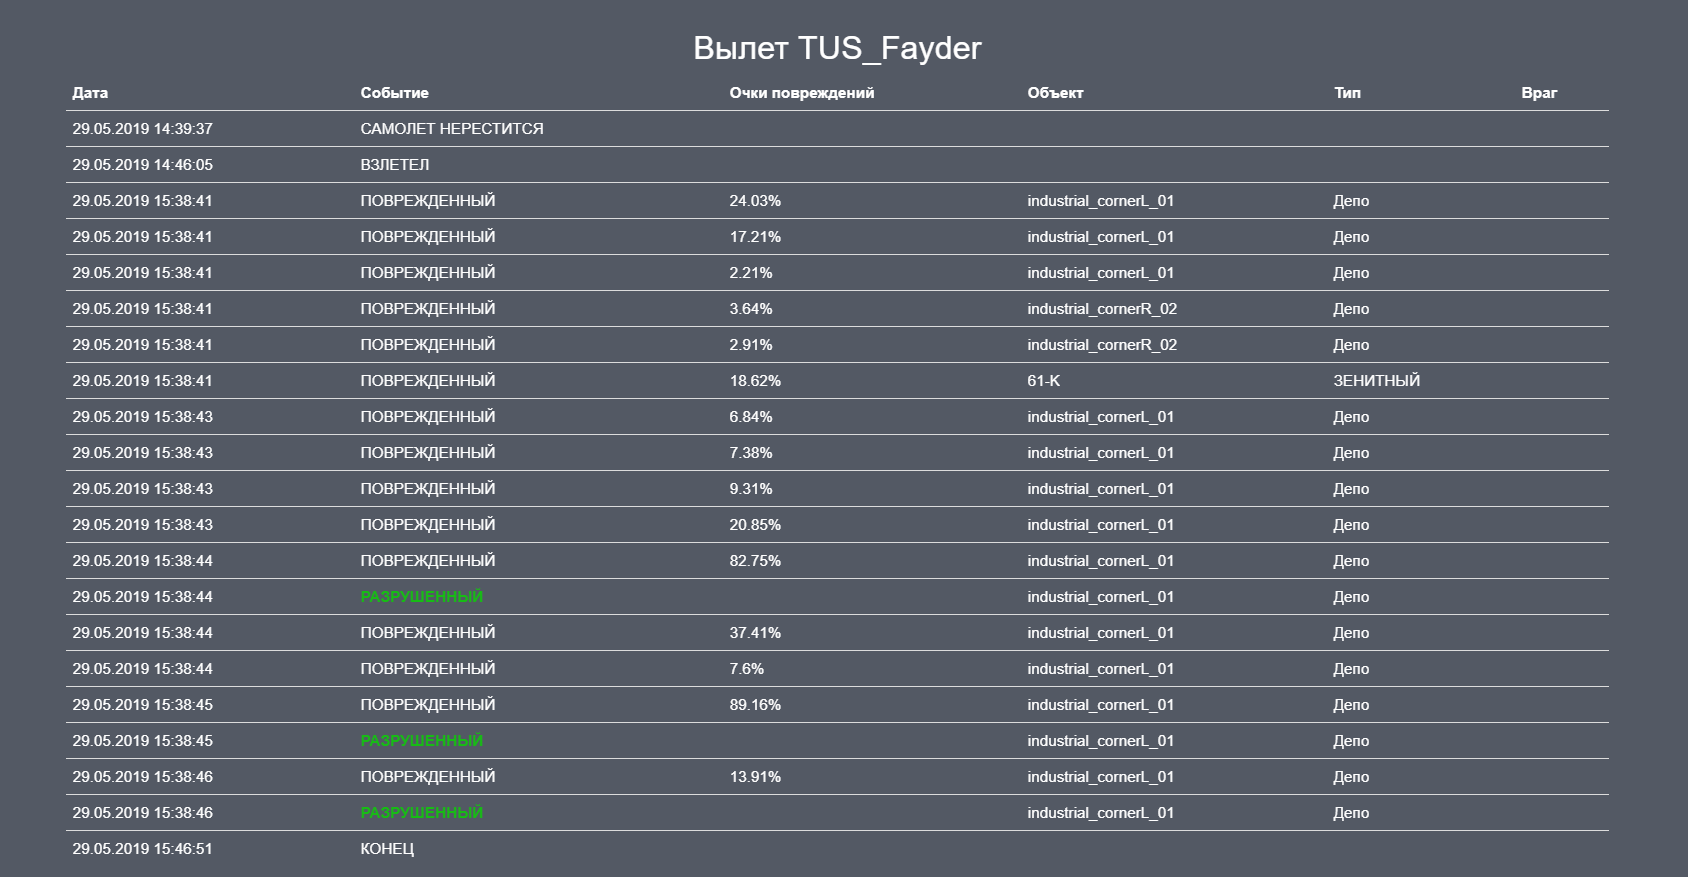This screenshot has width=1688, height=877.
Task: Click the Враг column header
Action: click(x=1539, y=93)
